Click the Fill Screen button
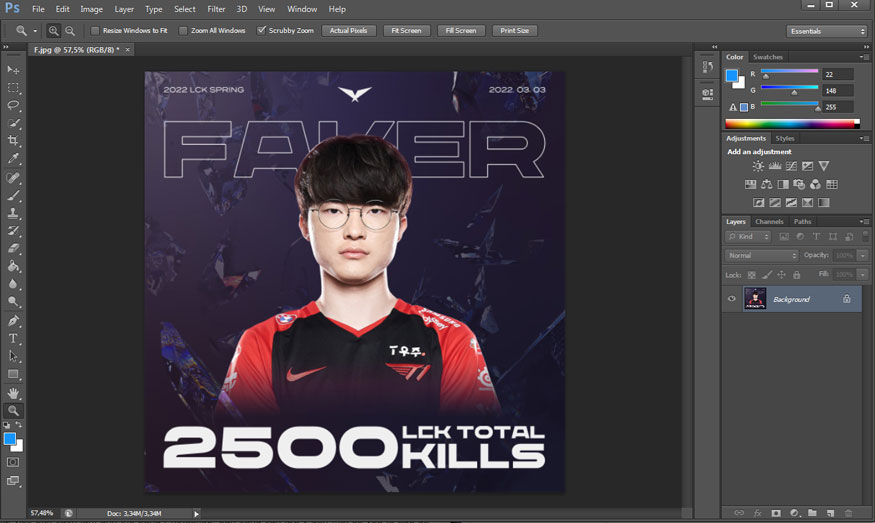This screenshot has width=875, height=523. 461,31
